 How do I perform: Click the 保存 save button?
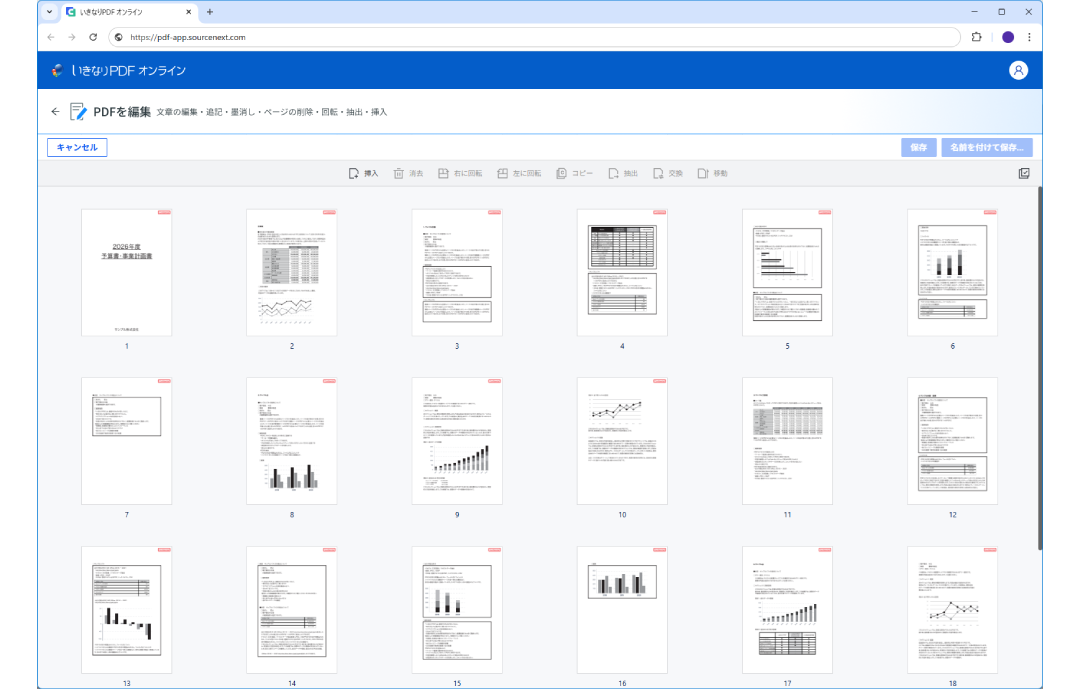click(x=919, y=147)
